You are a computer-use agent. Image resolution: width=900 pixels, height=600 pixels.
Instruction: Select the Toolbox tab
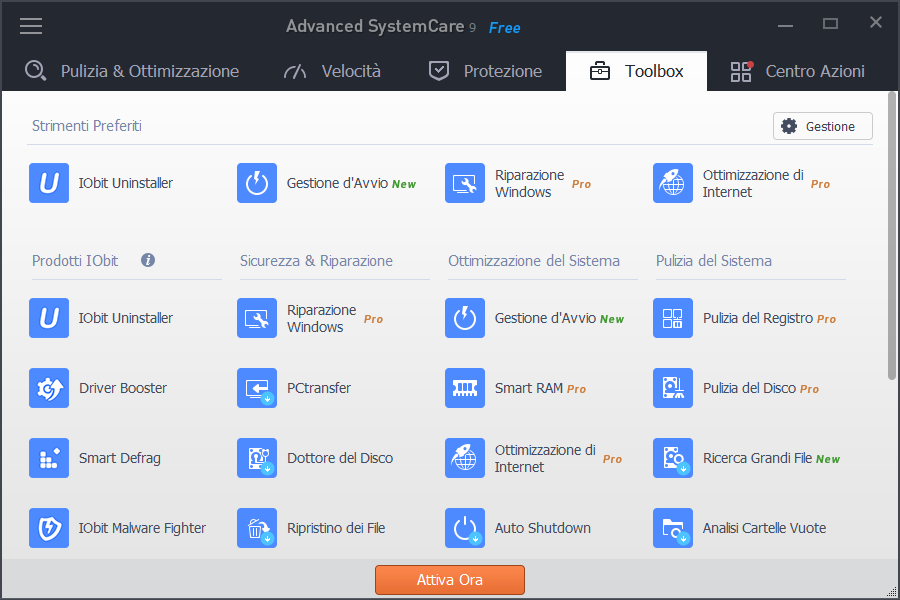pyautogui.click(x=637, y=71)
